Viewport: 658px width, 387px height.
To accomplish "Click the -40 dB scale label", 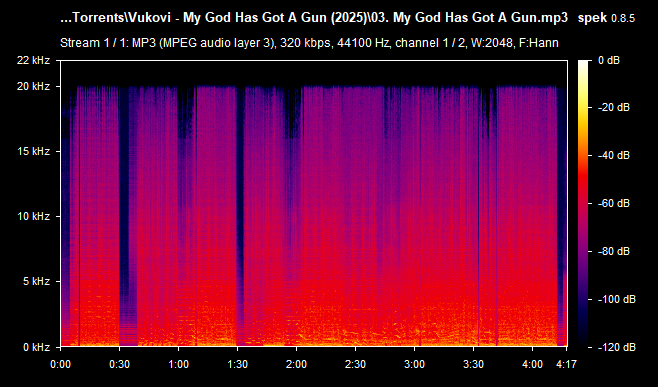I will [x=614, y=156].
